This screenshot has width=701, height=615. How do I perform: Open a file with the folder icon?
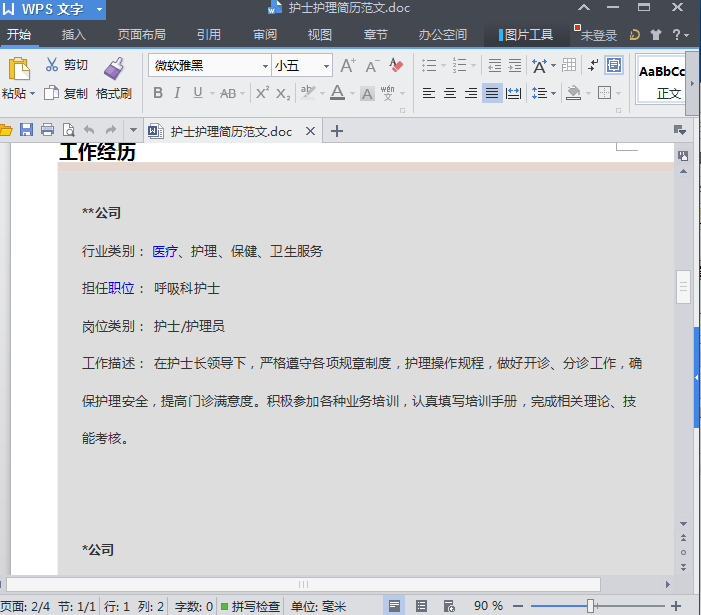(6, 130)
